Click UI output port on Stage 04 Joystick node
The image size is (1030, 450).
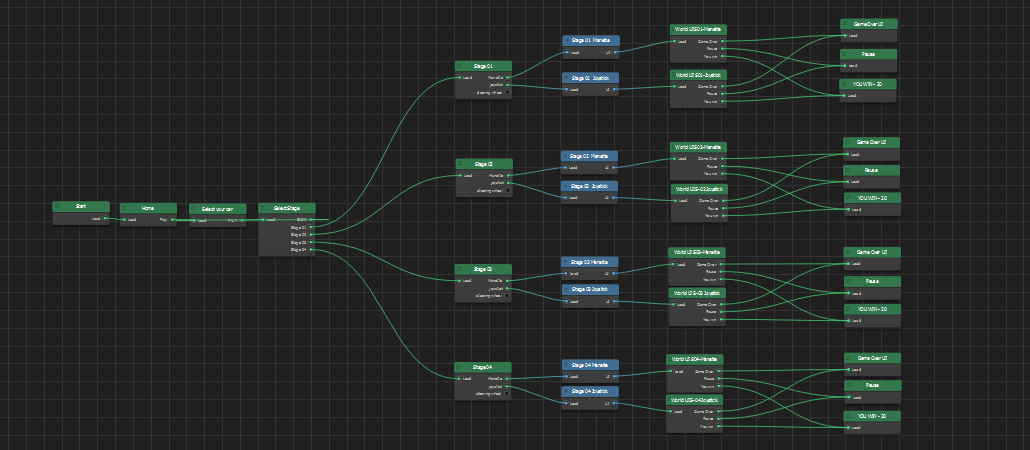pyautogui.click(x=616, y=404)
